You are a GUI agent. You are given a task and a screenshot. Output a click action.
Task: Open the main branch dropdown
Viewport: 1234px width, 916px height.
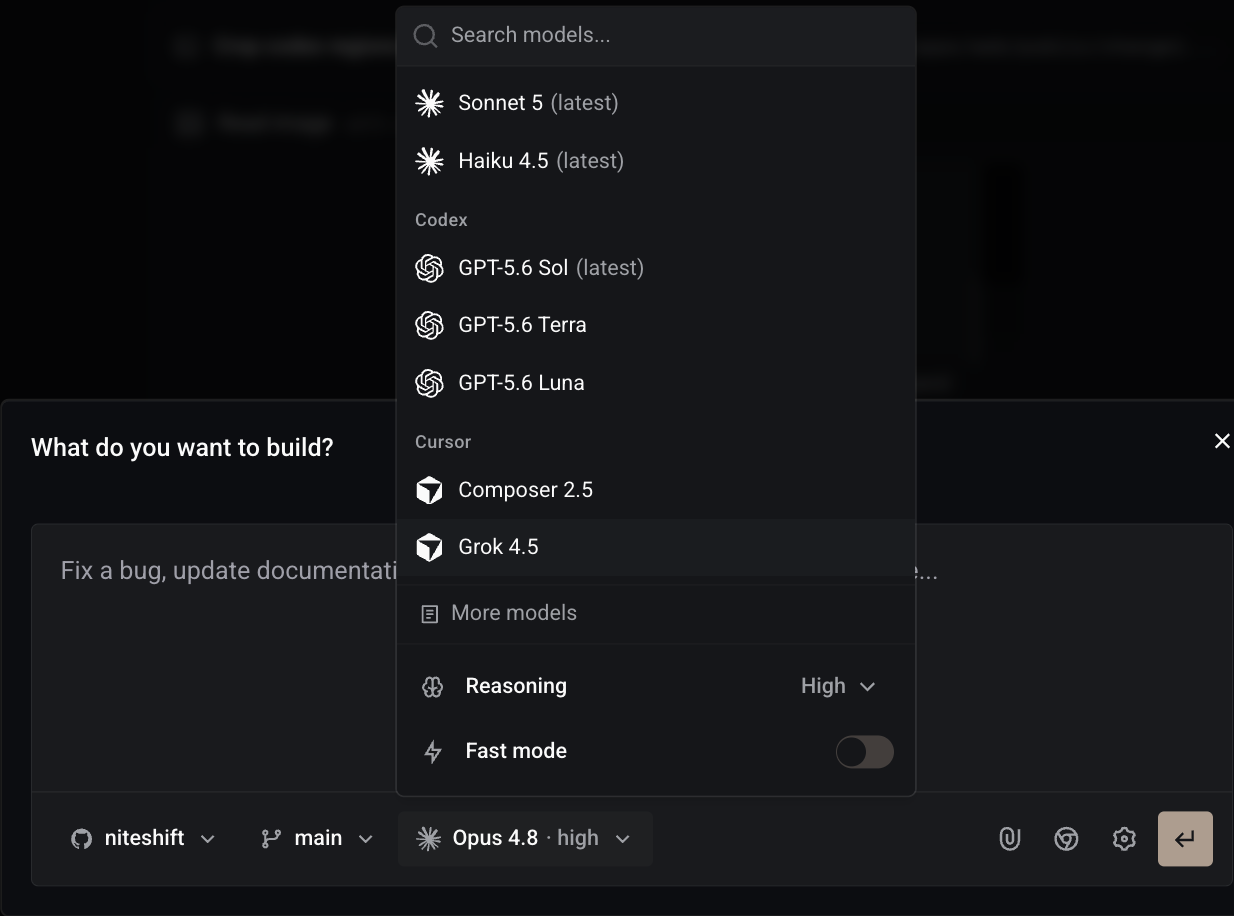317,838
